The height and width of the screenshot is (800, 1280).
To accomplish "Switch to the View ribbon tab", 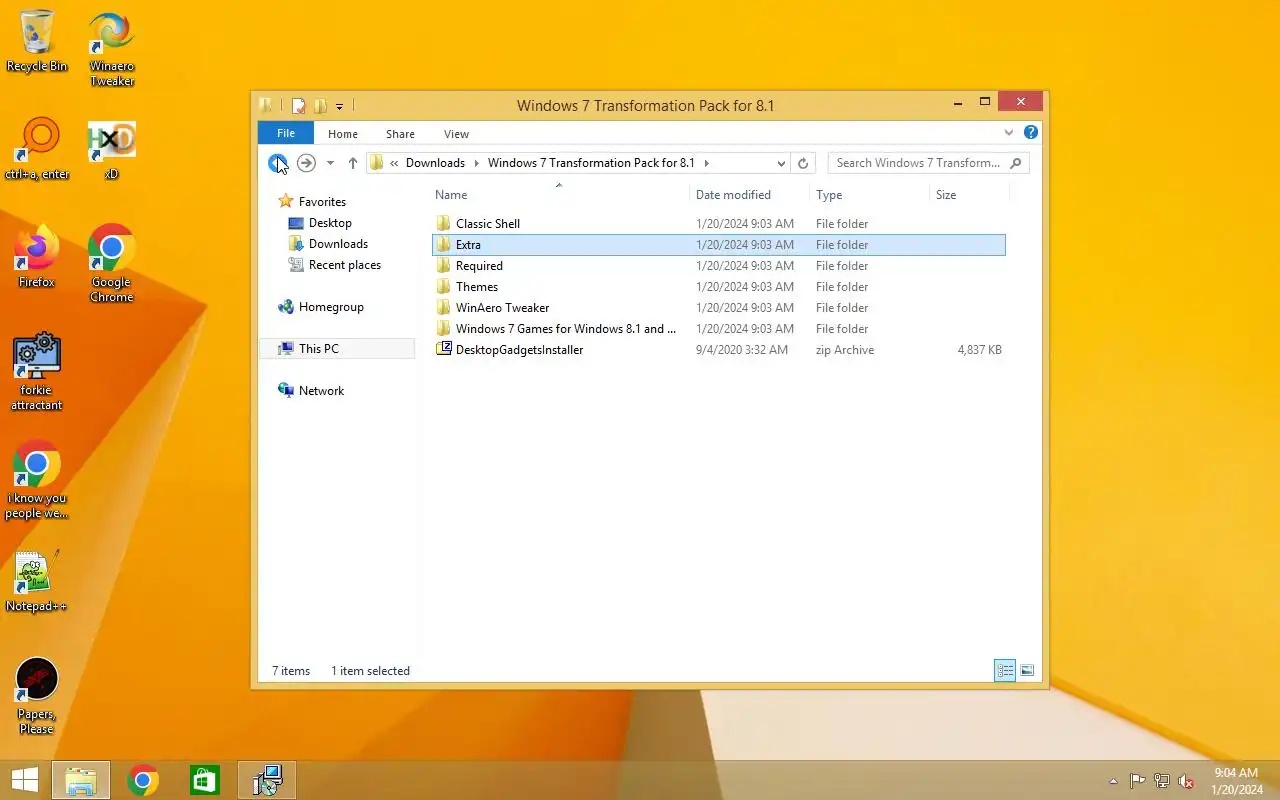I will tap(456, 134).
